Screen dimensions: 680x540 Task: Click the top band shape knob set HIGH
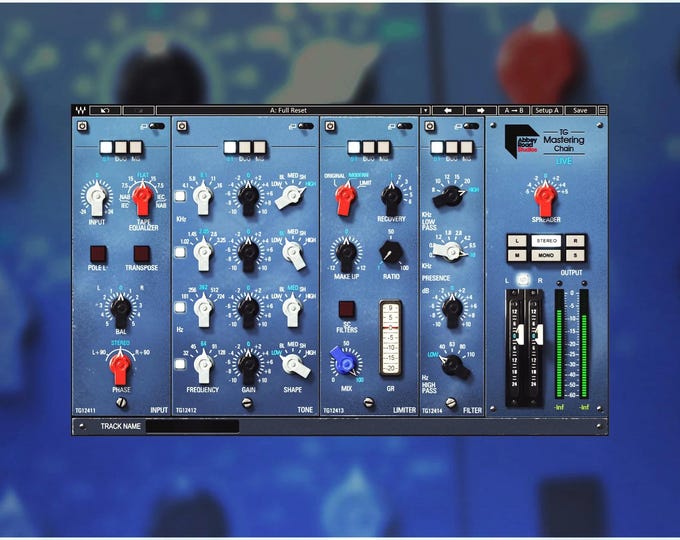tap(291, 196)
